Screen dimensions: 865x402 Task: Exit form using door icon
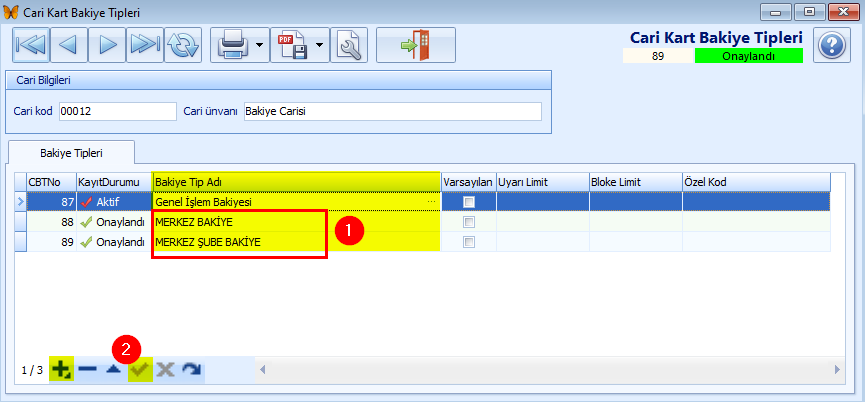(x=415, y=45)
